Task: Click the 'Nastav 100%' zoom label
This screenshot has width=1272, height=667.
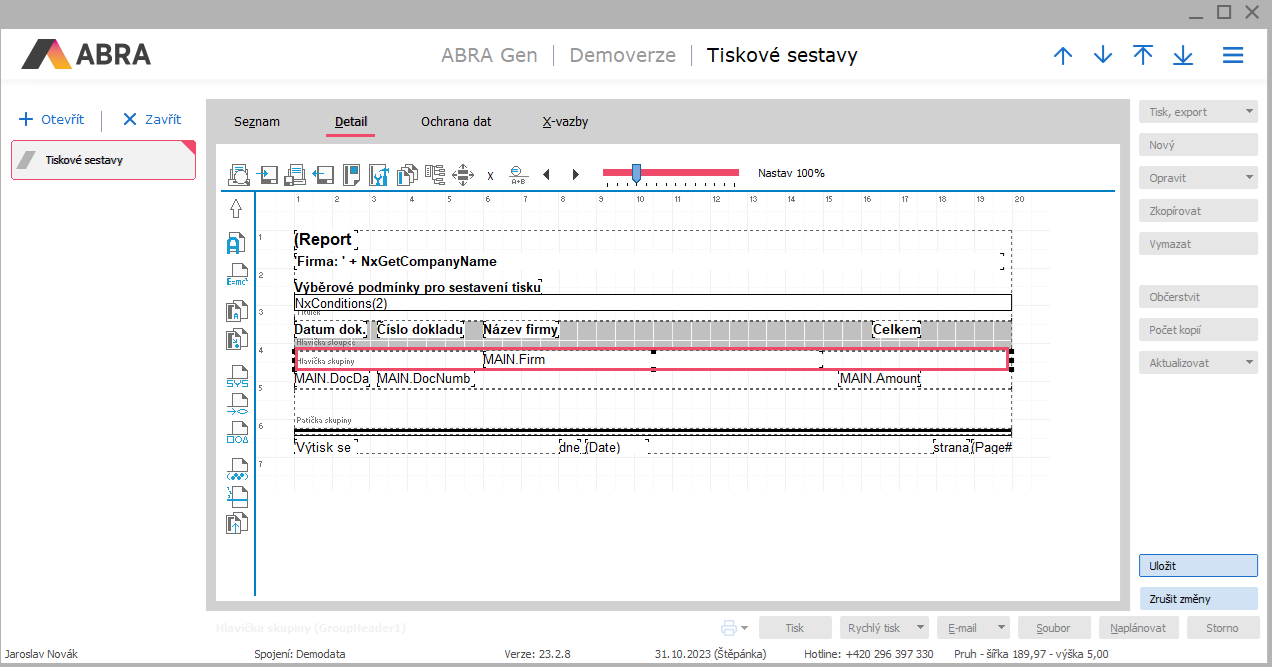Action: [791, 173]
